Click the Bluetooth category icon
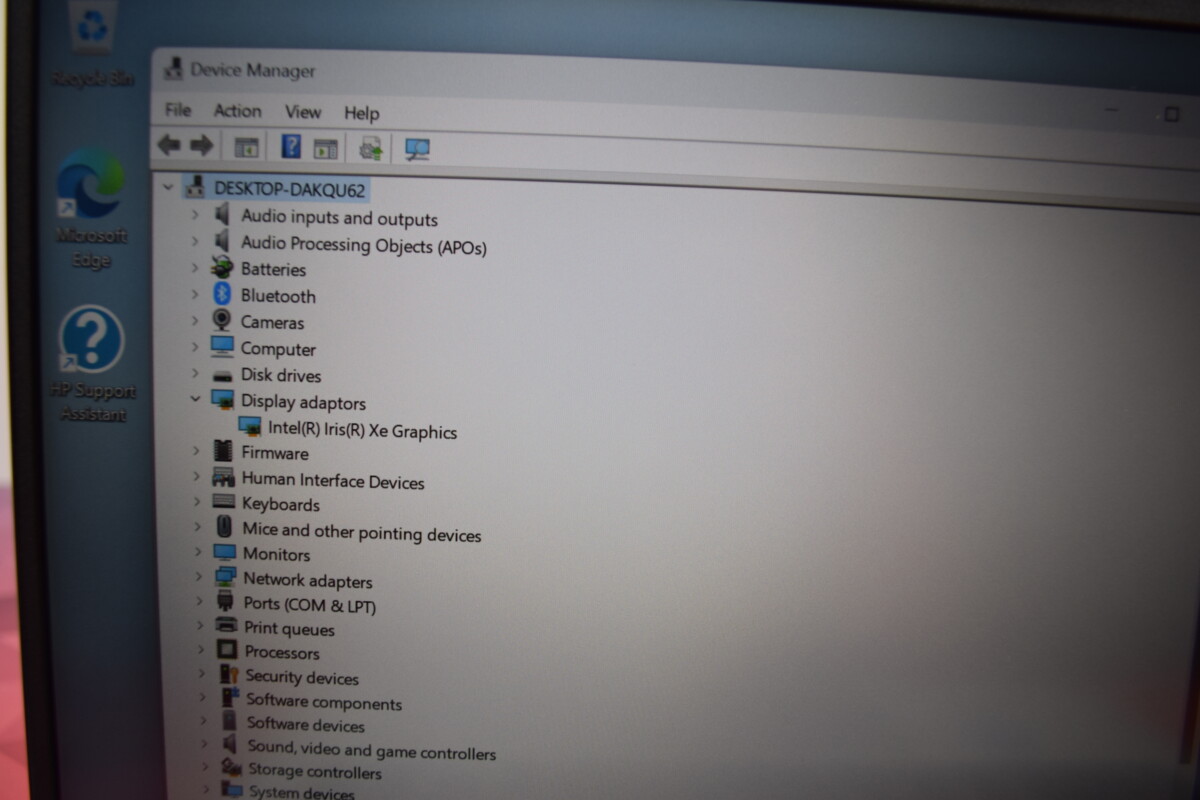The height and width of the screenshot is (800, 1200). [222, 295]
